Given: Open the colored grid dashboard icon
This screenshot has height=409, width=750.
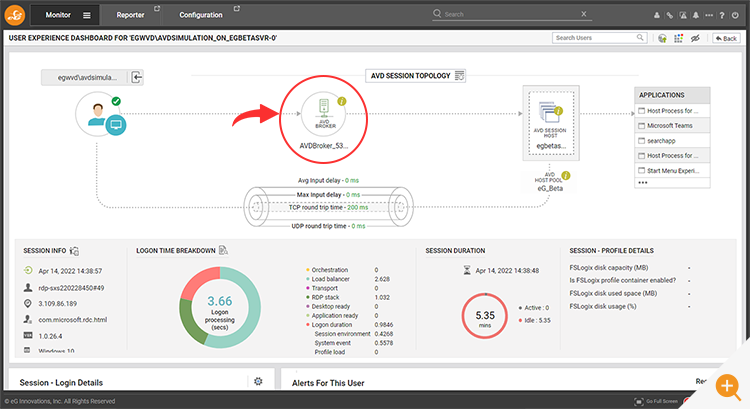Looking at the screenshot, I should click(679, 38).
